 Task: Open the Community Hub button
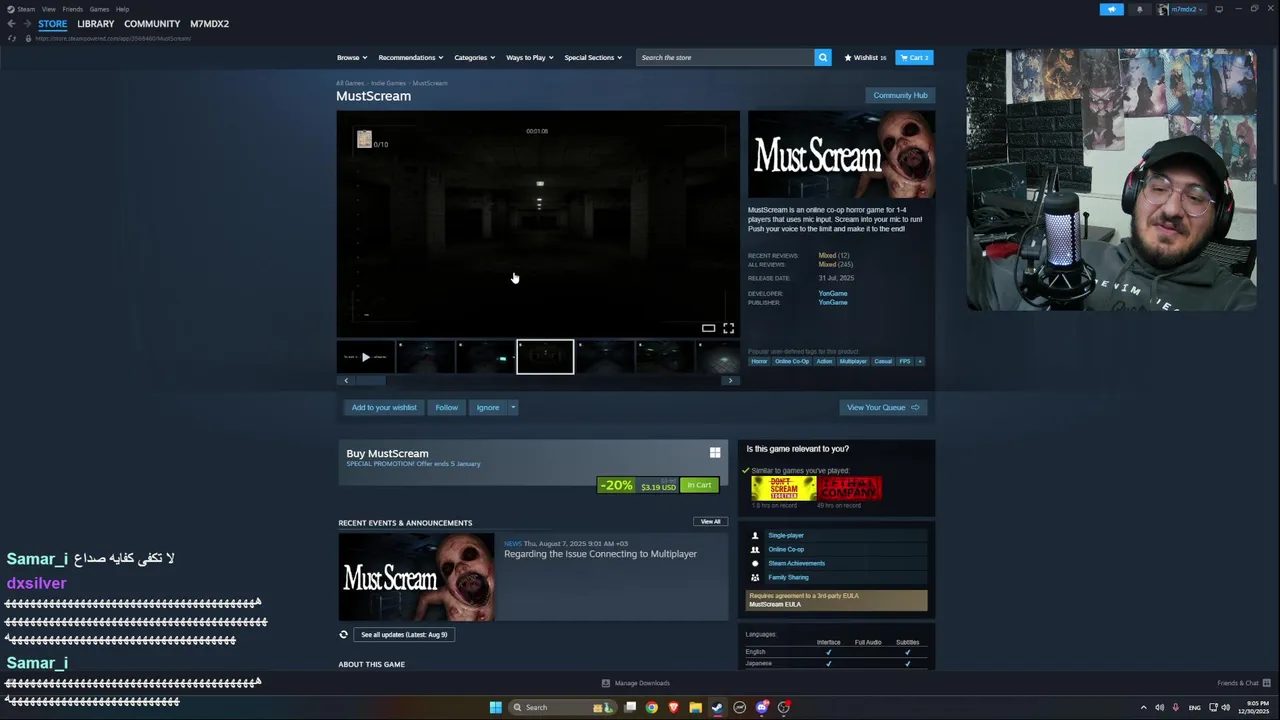(900, 95)
